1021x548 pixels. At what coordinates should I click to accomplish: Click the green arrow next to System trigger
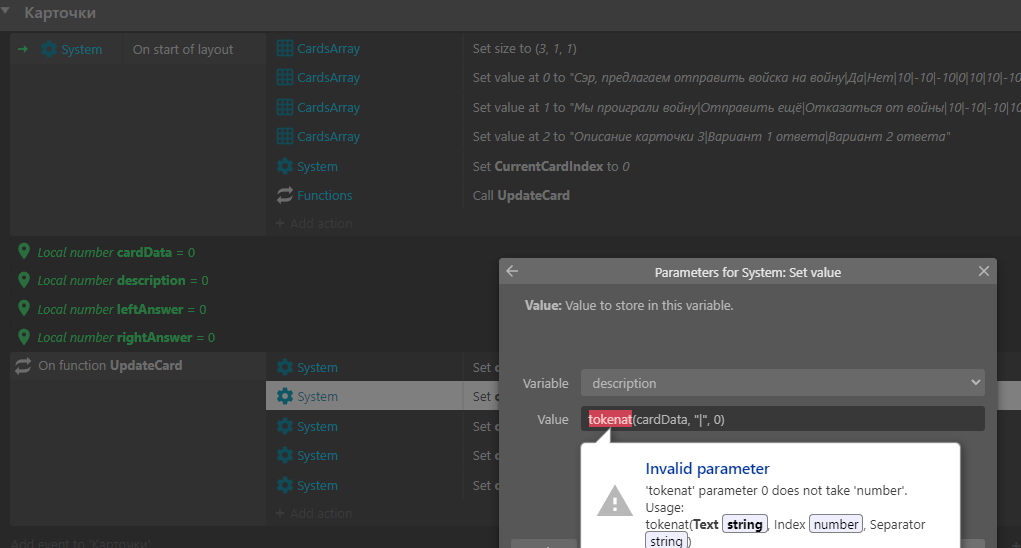point(23,49)
